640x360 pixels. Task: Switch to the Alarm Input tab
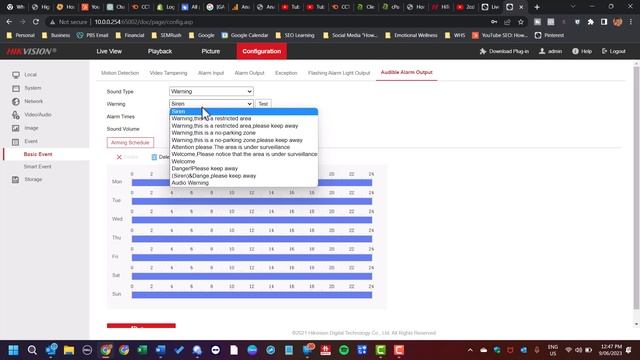pos(211,73)
